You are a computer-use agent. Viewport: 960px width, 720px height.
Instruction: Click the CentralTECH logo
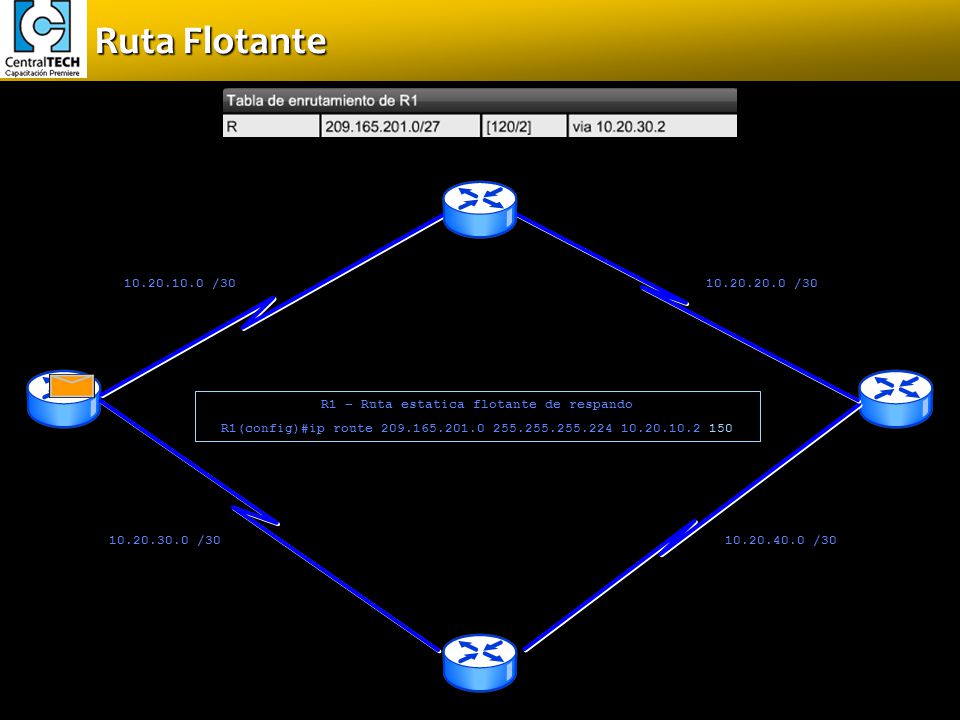43,39
